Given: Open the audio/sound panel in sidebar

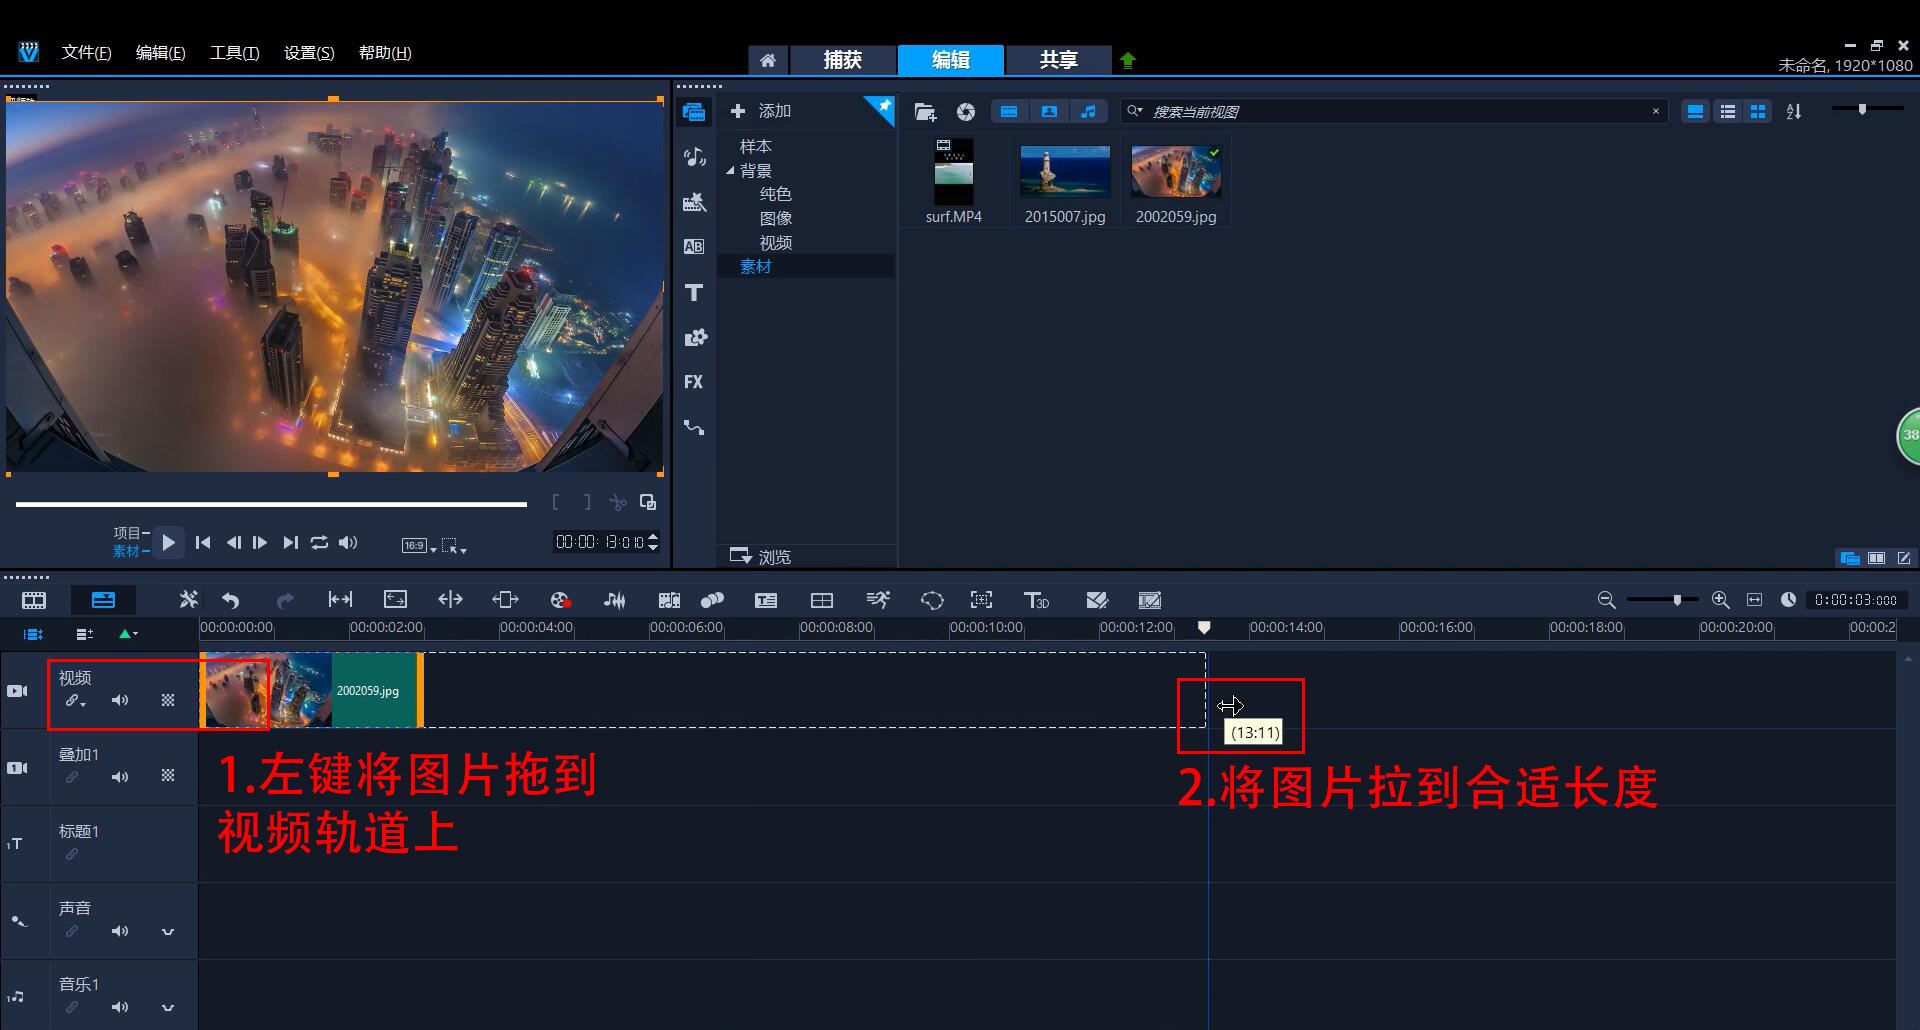Looking at the screenshot, I should coord(694,156).
